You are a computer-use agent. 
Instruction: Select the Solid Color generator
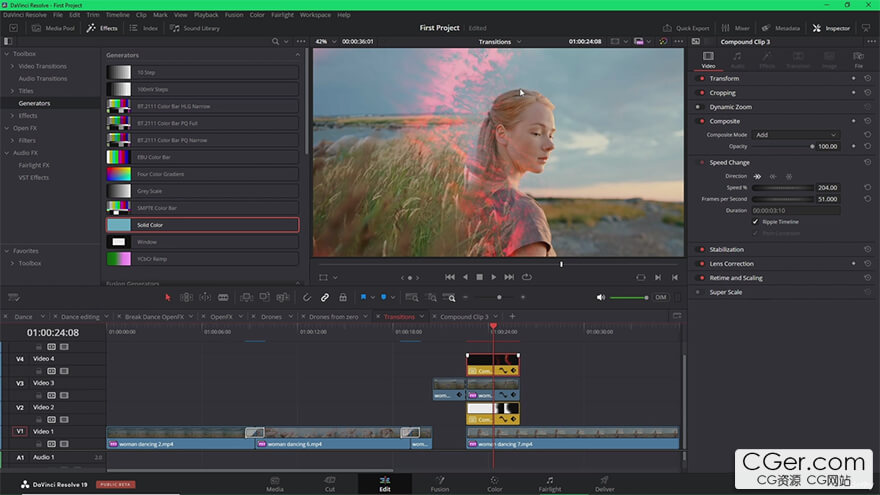click(203, 225)
